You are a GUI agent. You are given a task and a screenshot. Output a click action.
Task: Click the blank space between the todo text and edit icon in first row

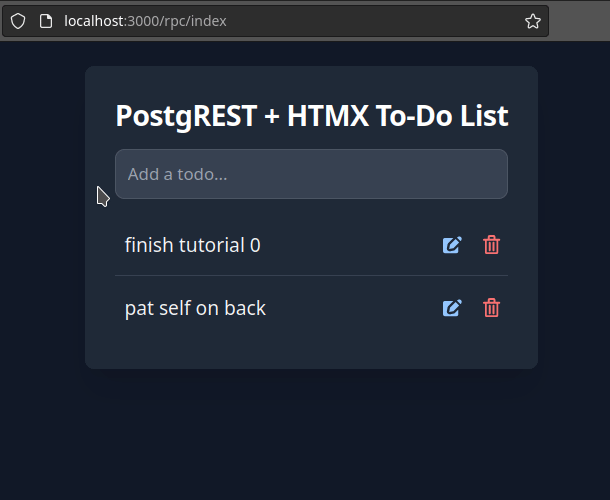pos(350,245)
